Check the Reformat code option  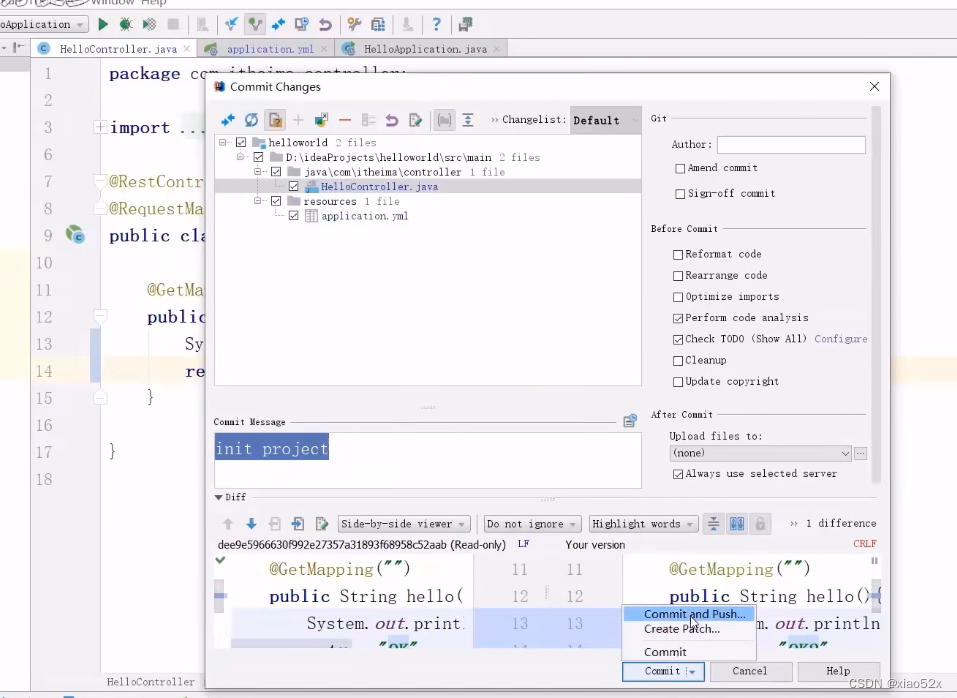(677, 254)
